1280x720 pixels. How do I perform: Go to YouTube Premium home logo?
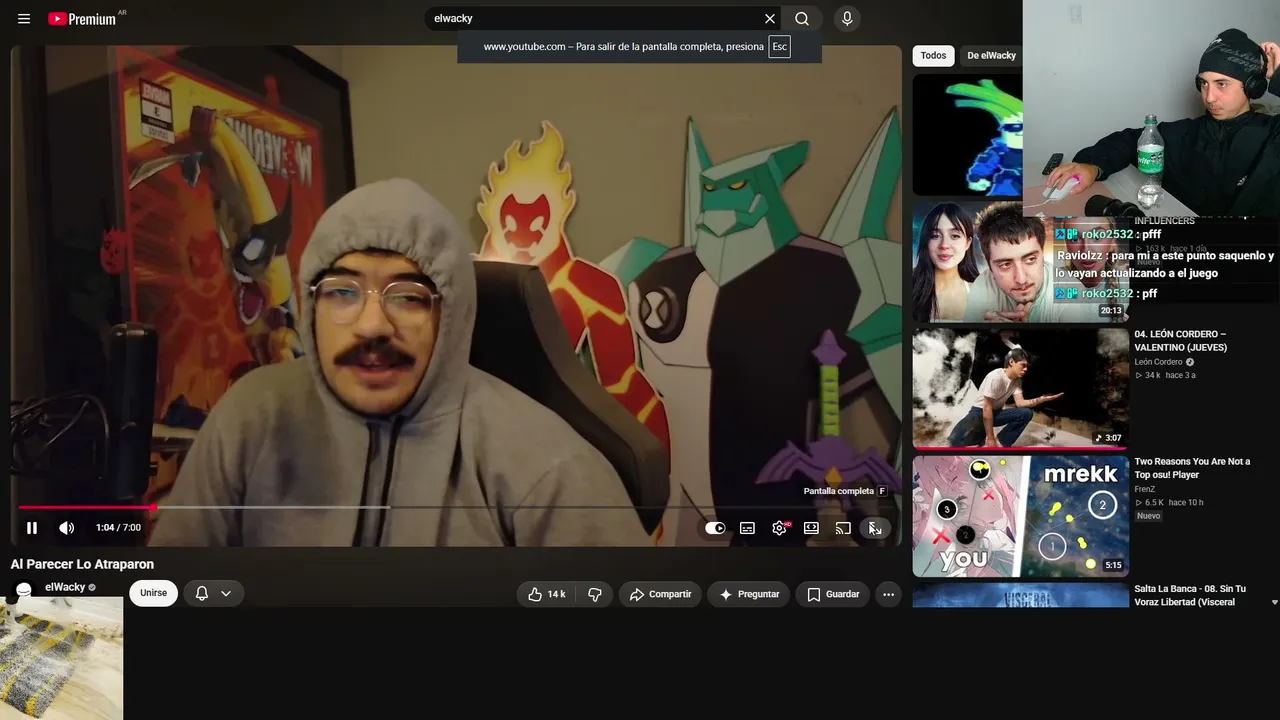coord(82,19)
